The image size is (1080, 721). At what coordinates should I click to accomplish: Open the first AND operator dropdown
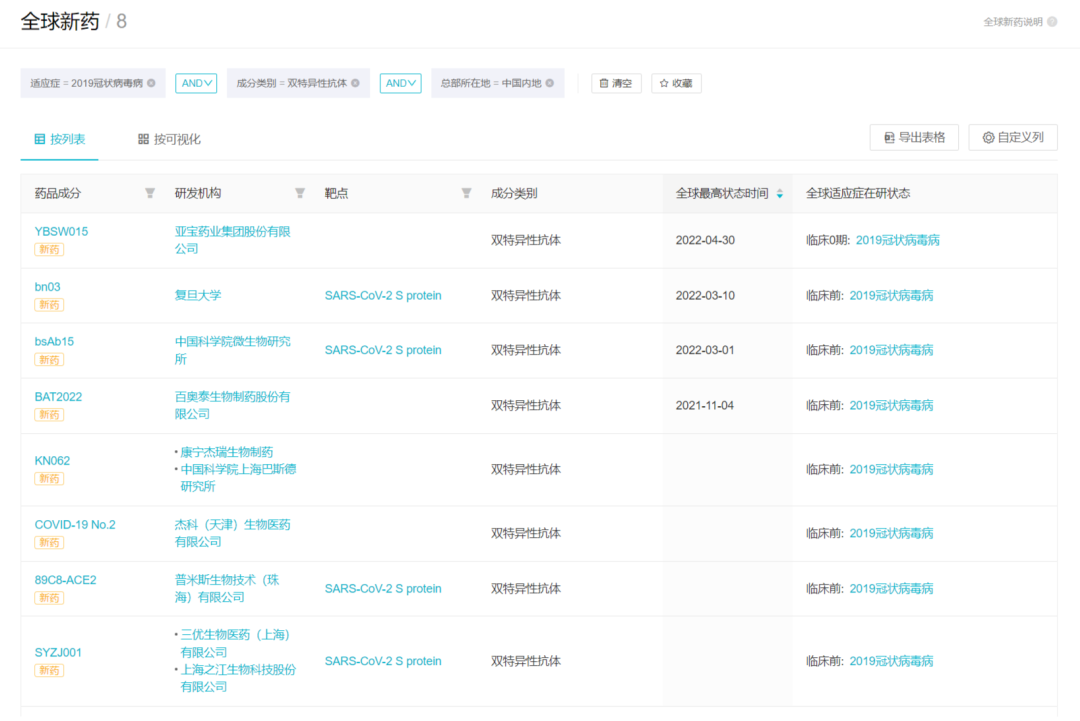click(196, 83)
